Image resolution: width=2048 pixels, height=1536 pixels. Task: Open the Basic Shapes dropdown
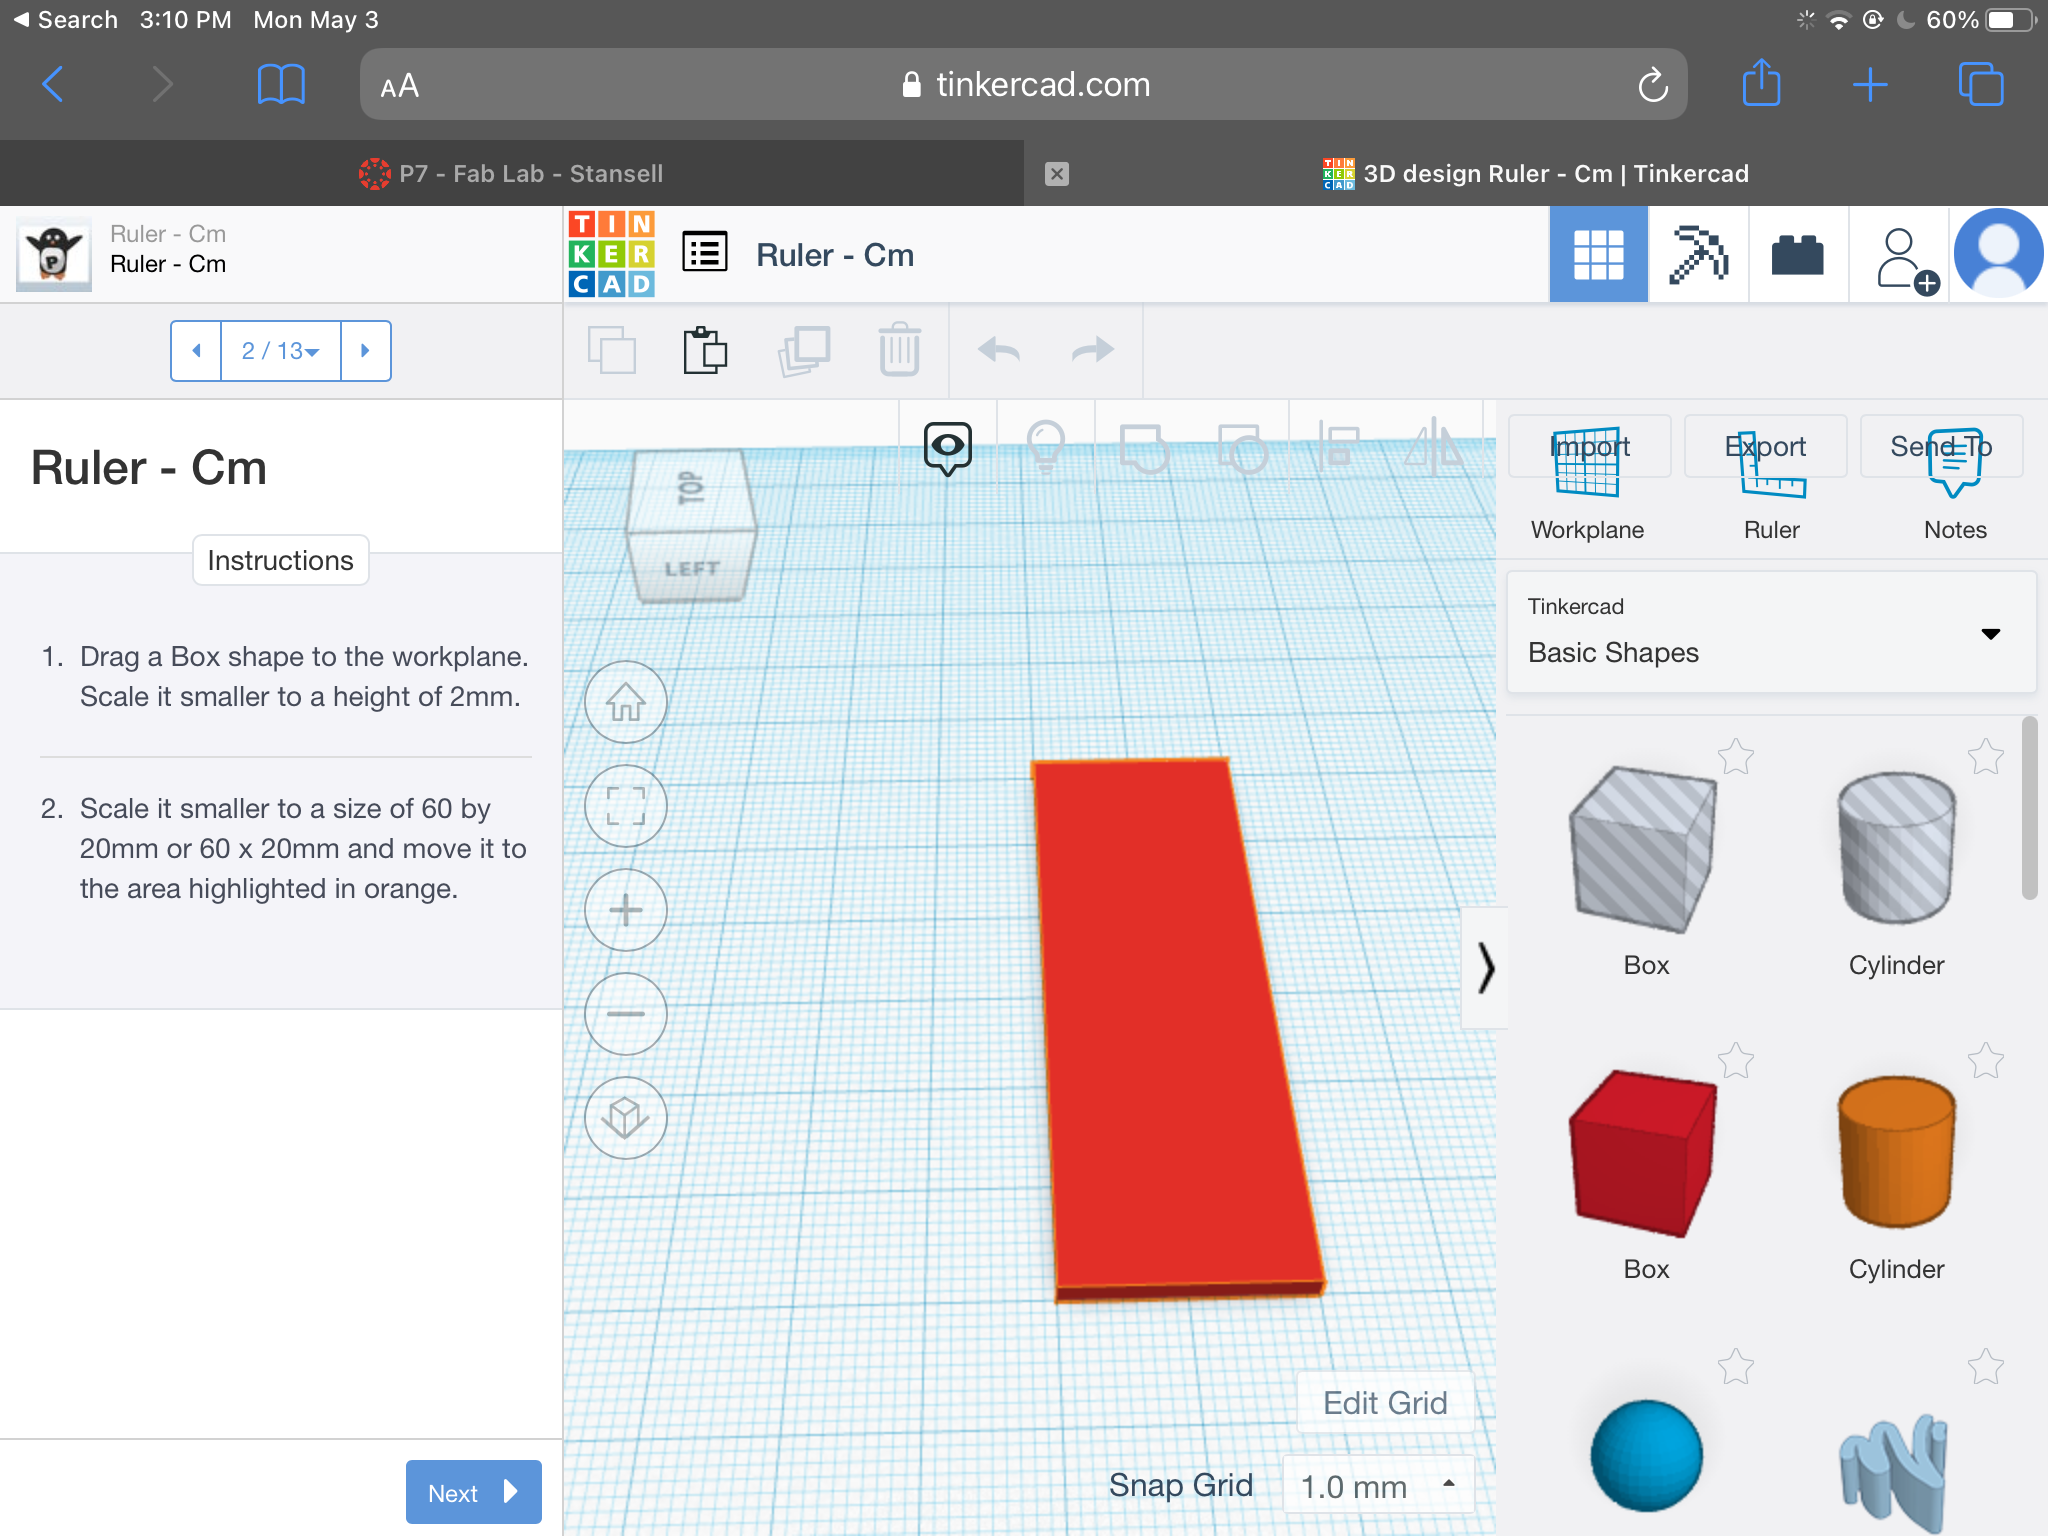pos(1771,633)
